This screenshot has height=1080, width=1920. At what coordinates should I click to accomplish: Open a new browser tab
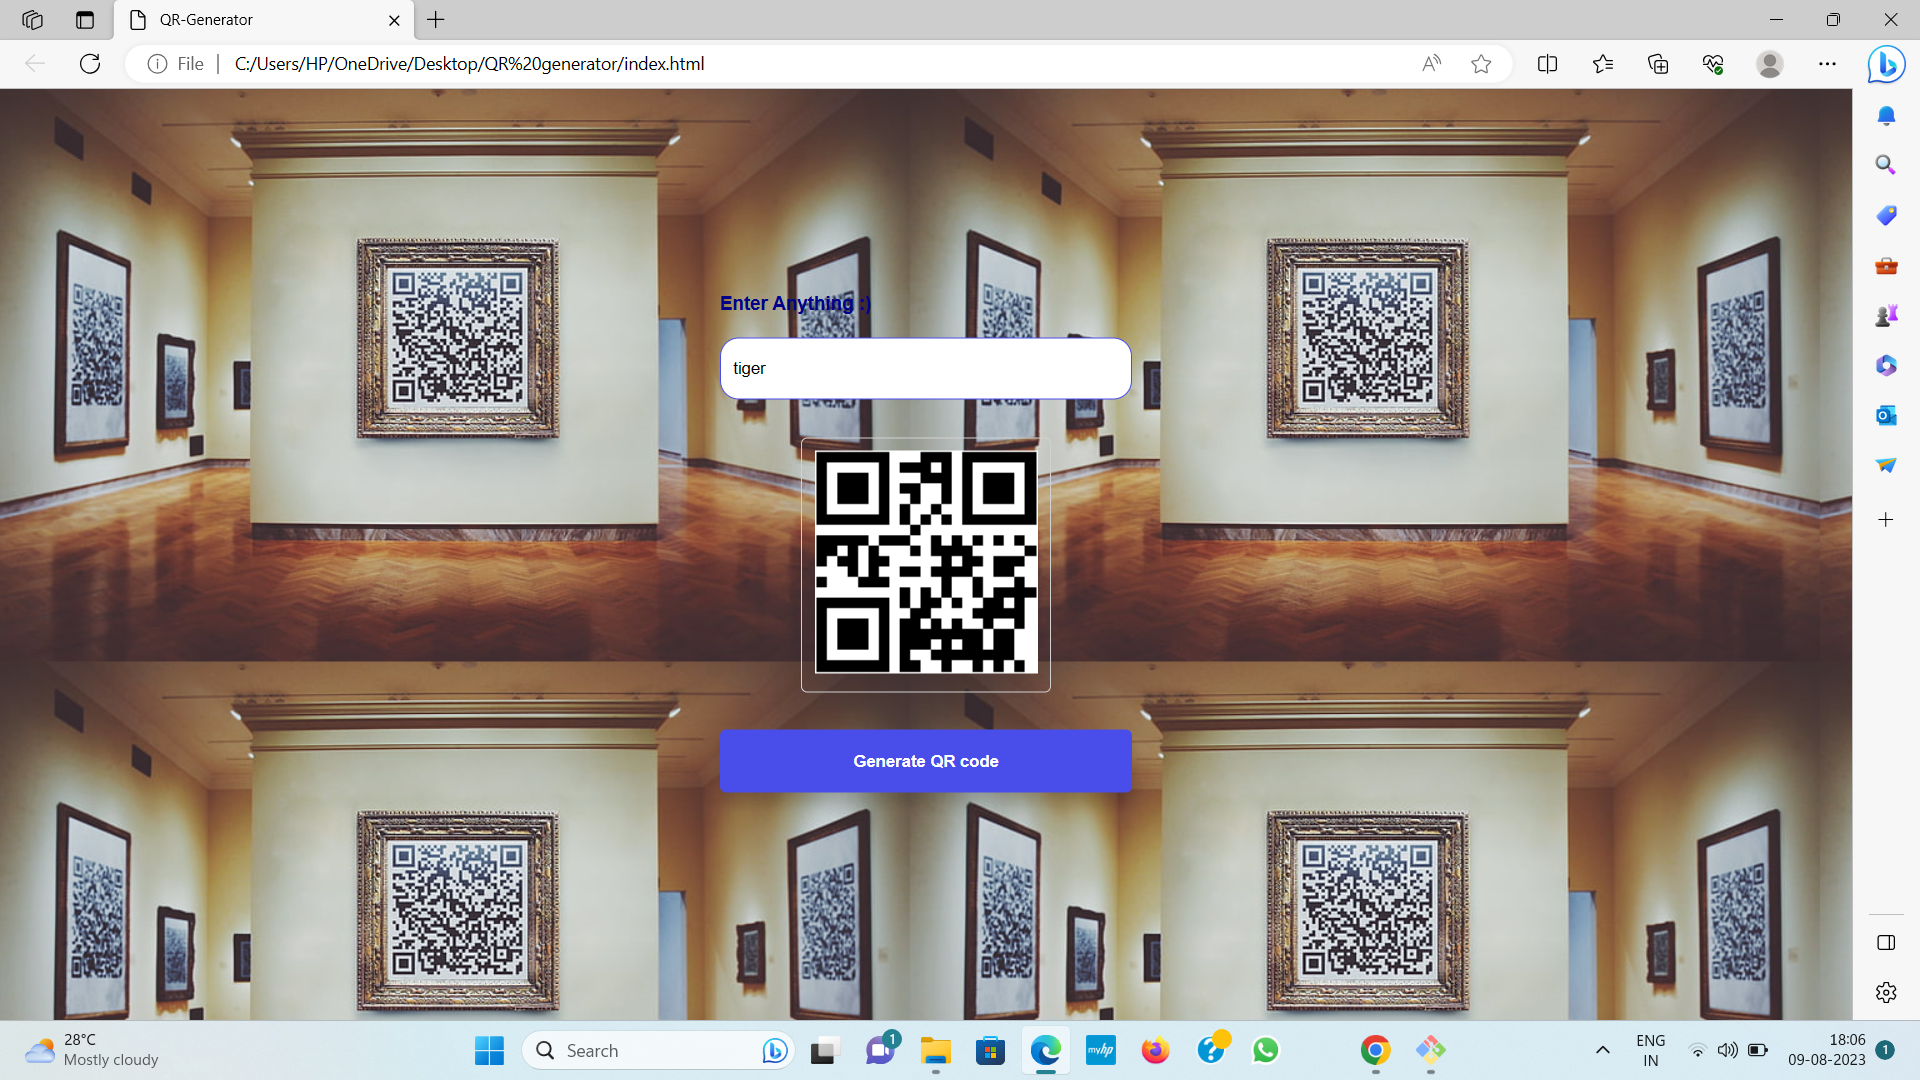pos(435,20)
